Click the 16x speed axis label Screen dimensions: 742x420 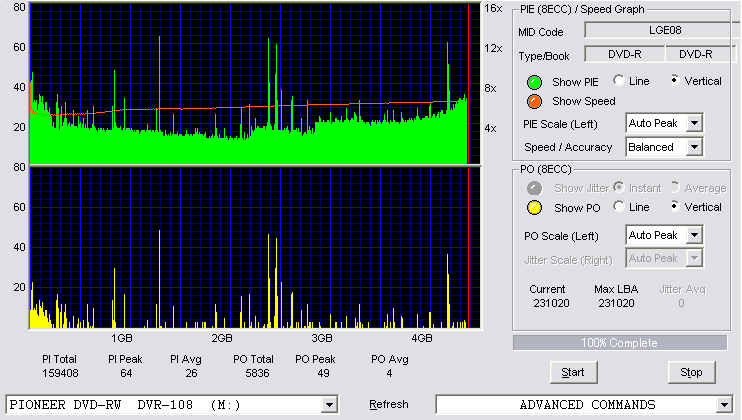click(493, 8)
